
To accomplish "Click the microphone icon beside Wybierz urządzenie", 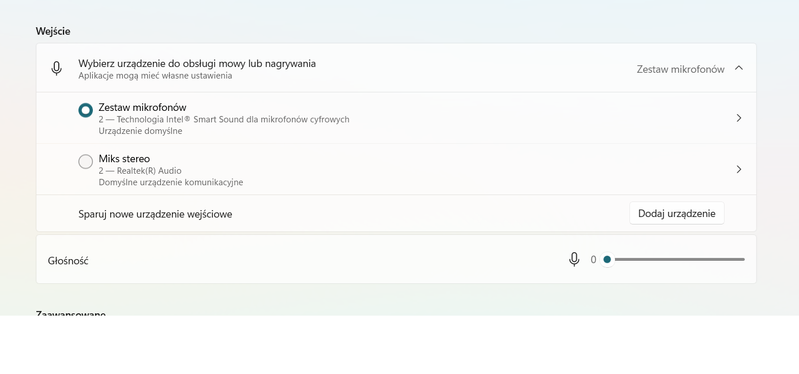I will click(x=57, y=69).
